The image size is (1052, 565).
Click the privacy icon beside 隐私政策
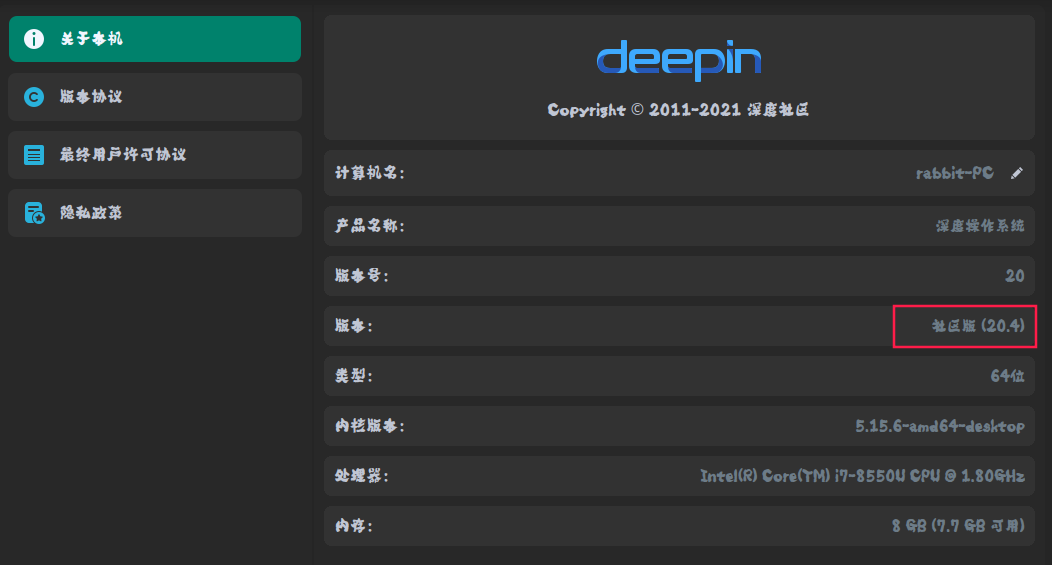tap(34, 213)
